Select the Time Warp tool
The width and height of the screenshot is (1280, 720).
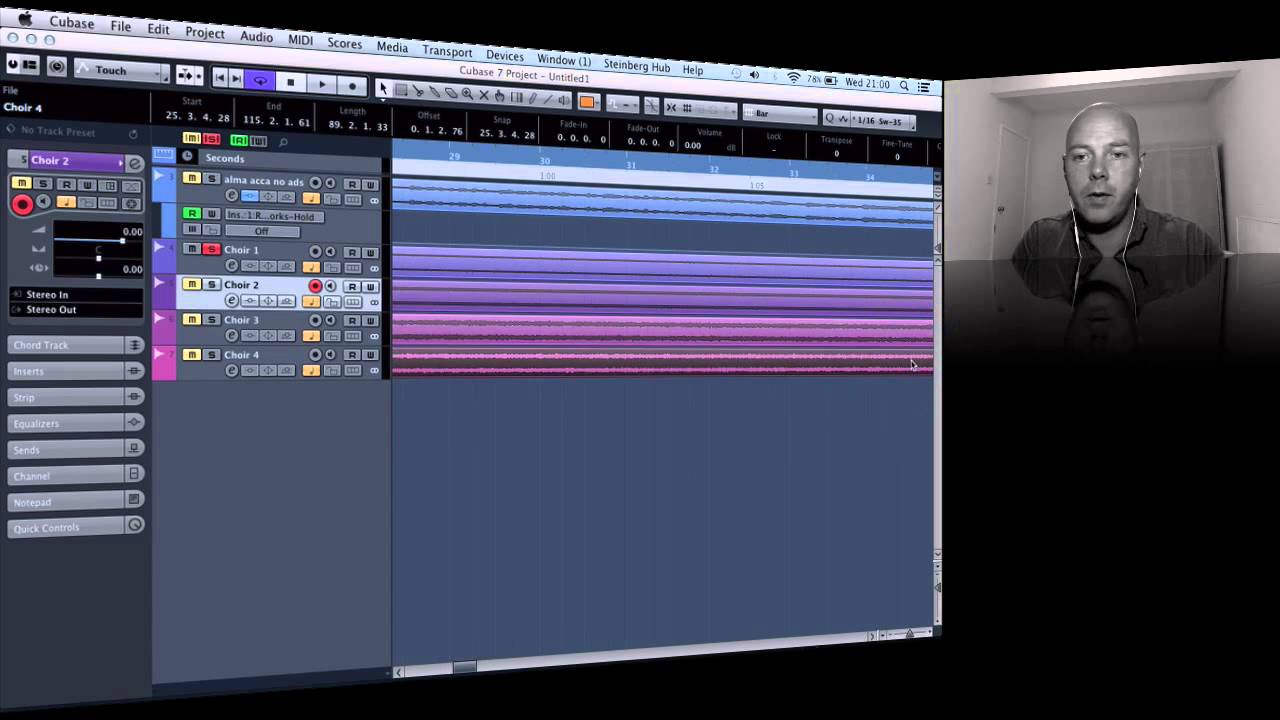click(516, 97)
